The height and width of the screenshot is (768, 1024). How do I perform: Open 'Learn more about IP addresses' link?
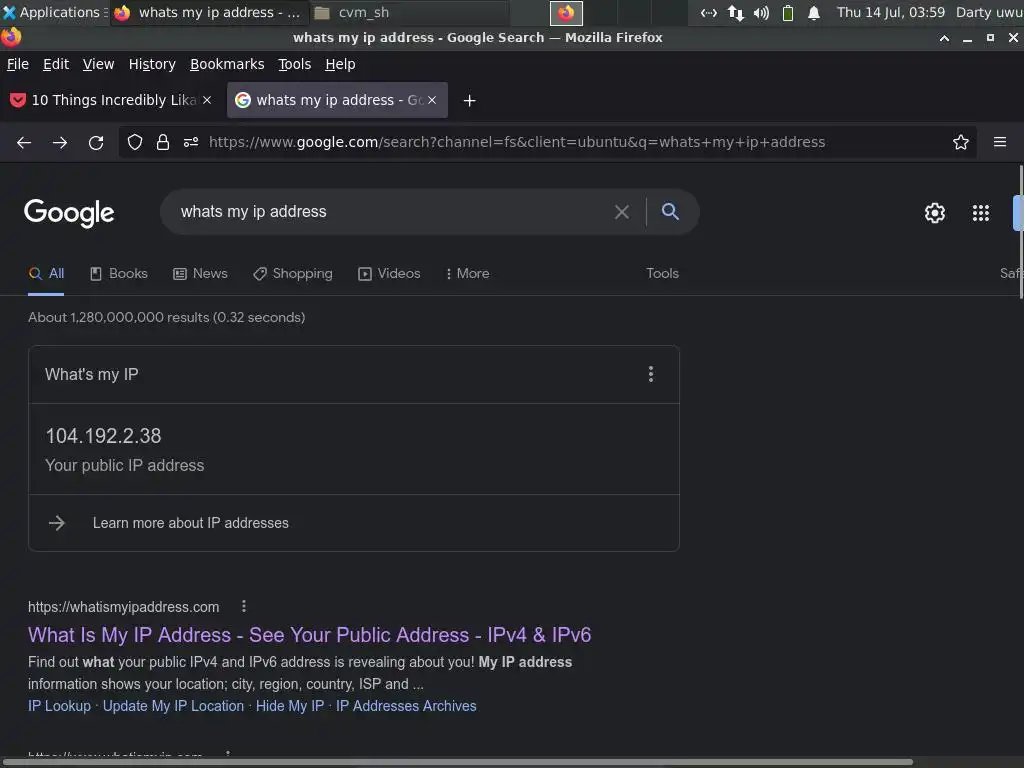point(190,523)
